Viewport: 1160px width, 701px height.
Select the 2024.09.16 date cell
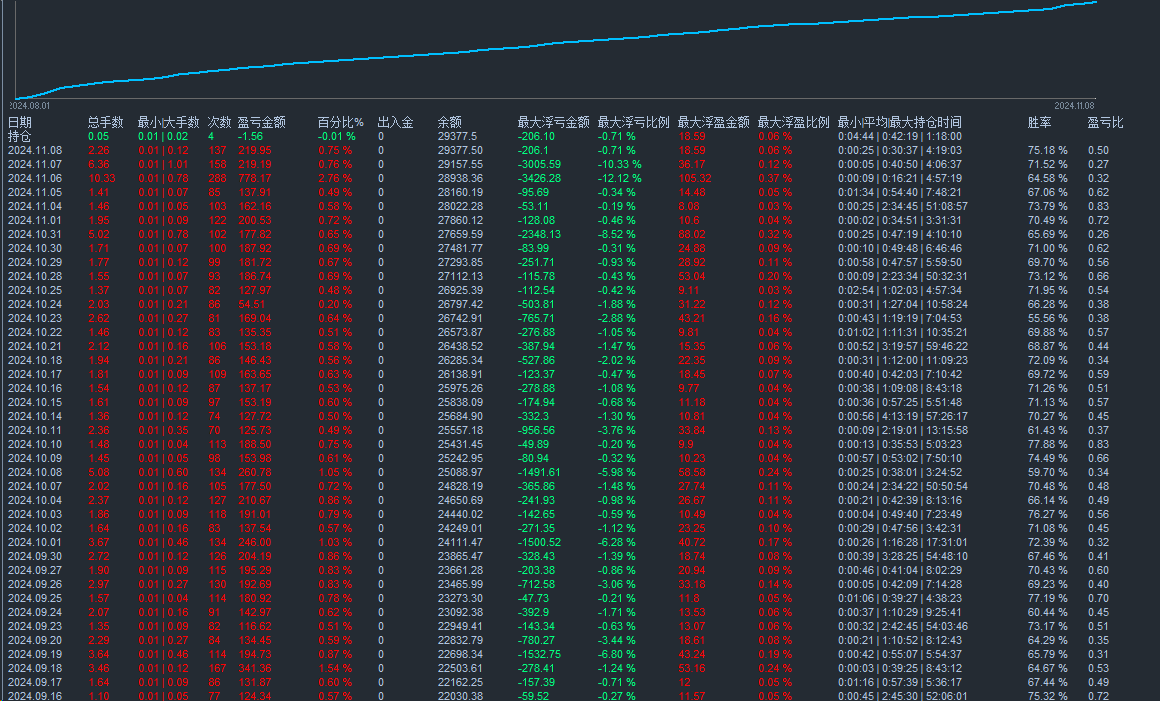click(x=35, y=696)
